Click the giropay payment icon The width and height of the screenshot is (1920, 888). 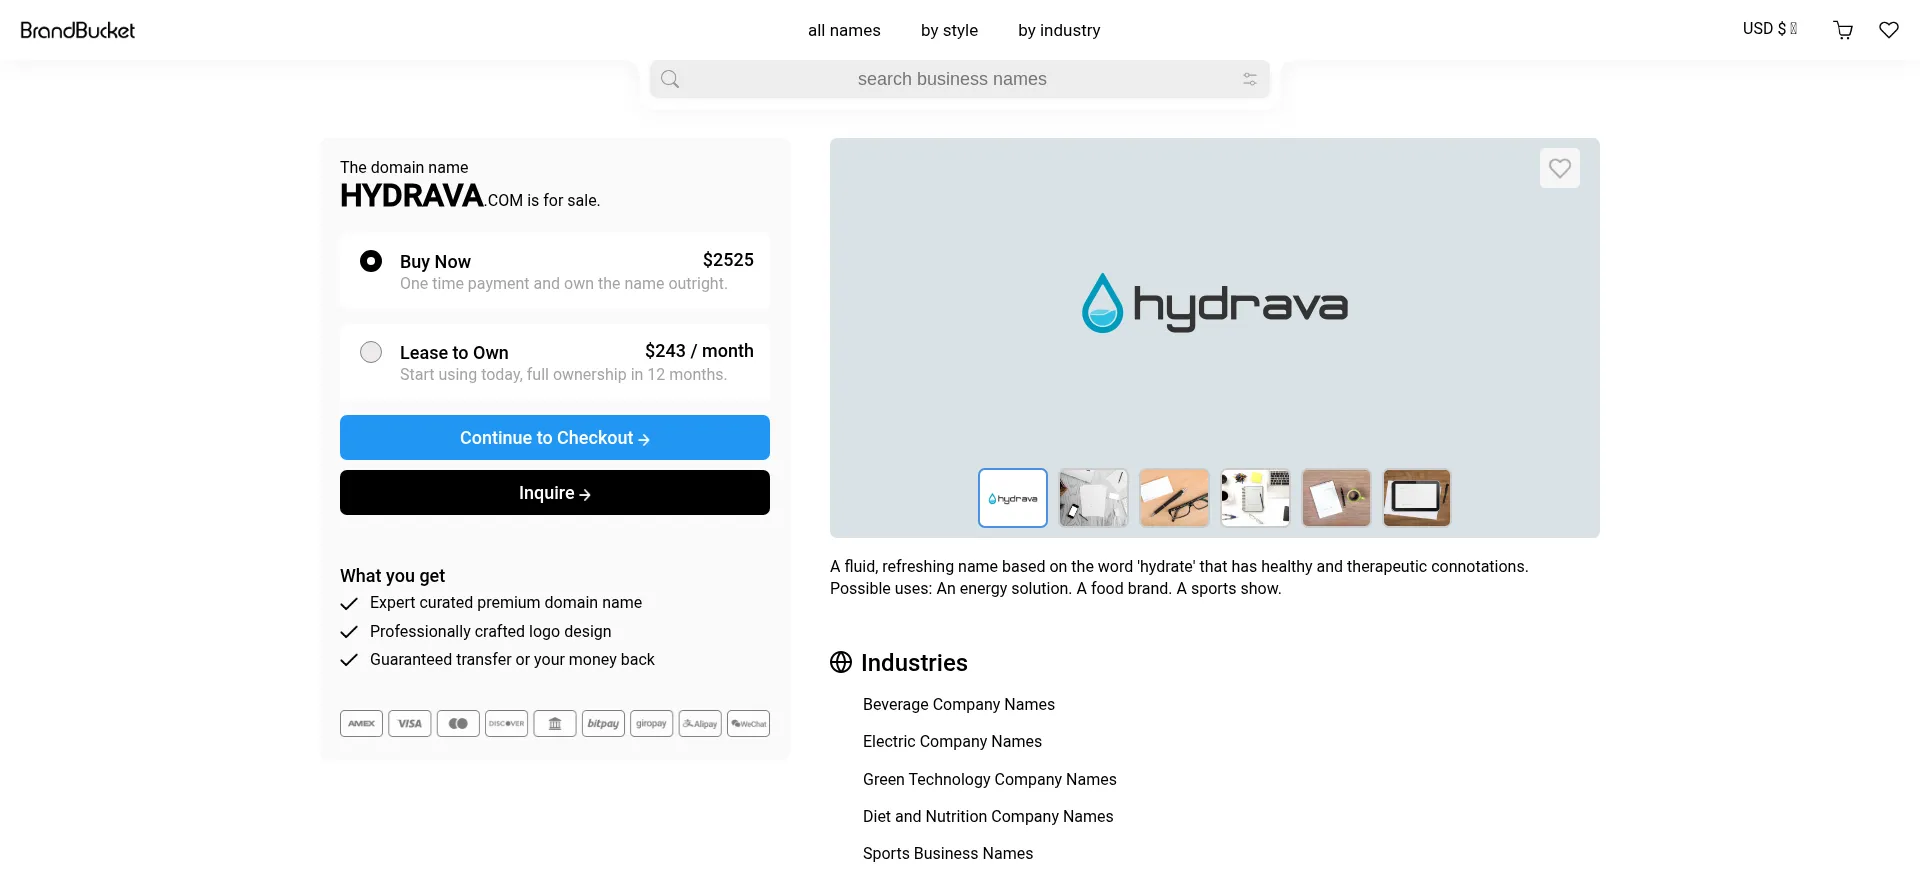tap(651, 723)
